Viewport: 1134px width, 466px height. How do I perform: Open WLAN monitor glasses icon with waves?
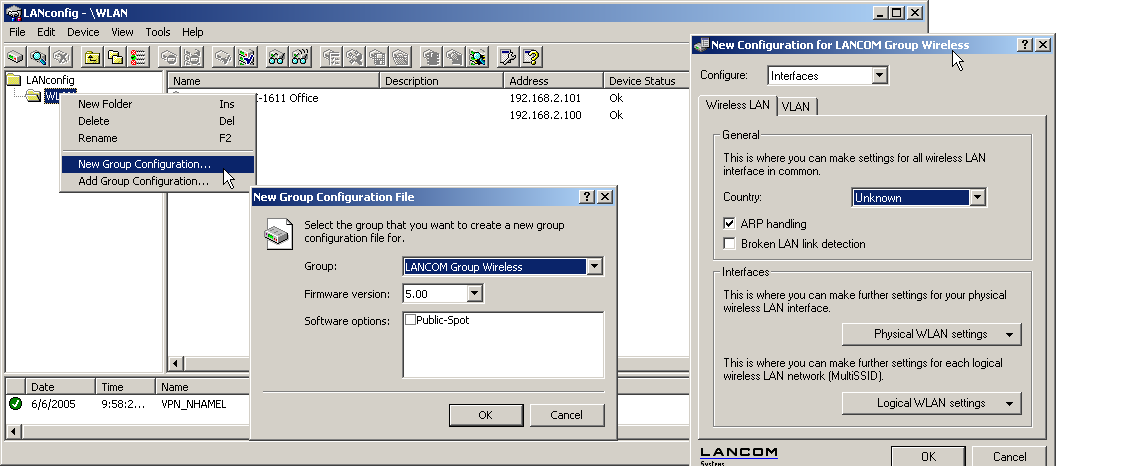coord(300,57)
